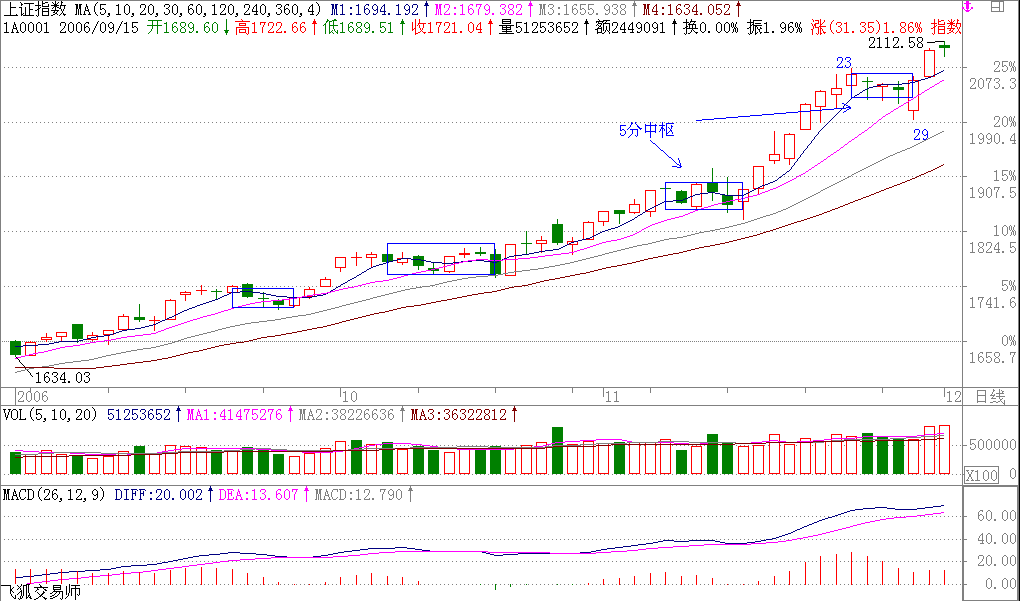This screenshot has width=1020, height=601.
Task: Open the VOL(5,10,20) indicator label
Action: click(50, 413)
